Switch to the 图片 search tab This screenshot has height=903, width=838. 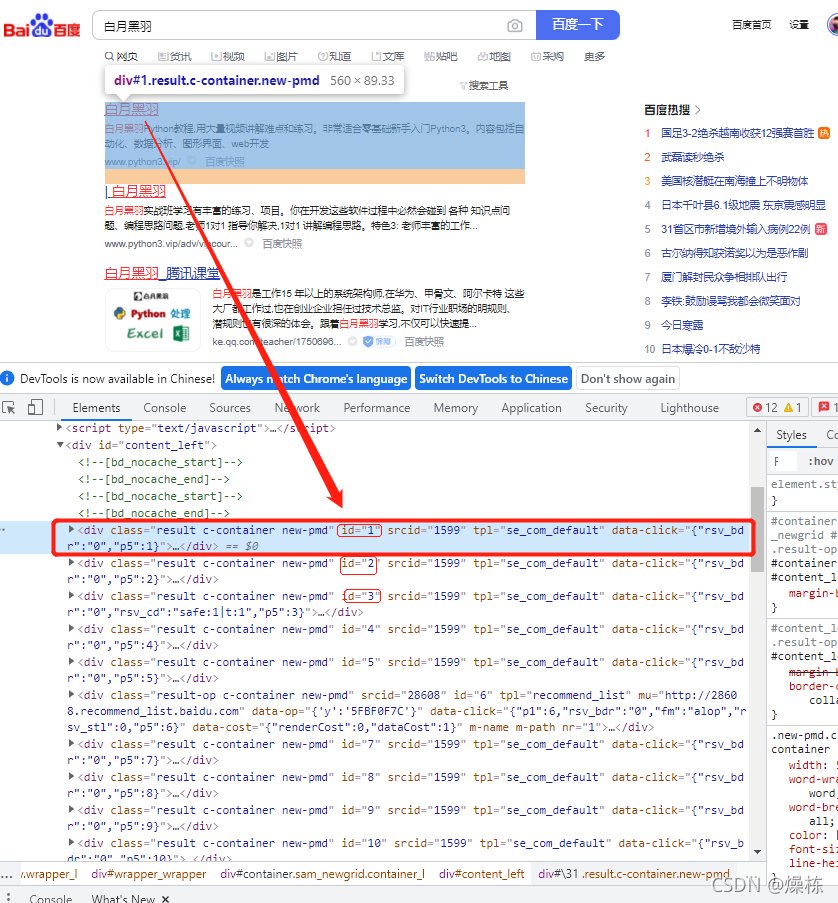280,56
